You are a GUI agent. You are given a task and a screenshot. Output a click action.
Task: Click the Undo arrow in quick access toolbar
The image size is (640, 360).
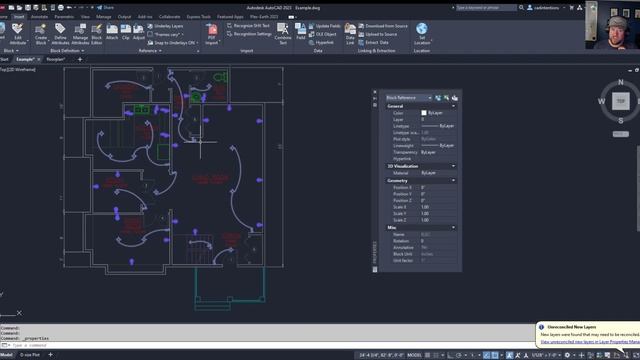tap(69, 7)
